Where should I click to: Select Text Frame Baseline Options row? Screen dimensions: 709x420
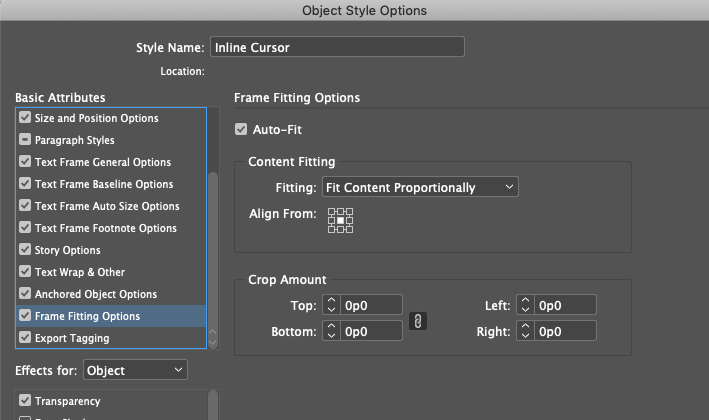111,184
